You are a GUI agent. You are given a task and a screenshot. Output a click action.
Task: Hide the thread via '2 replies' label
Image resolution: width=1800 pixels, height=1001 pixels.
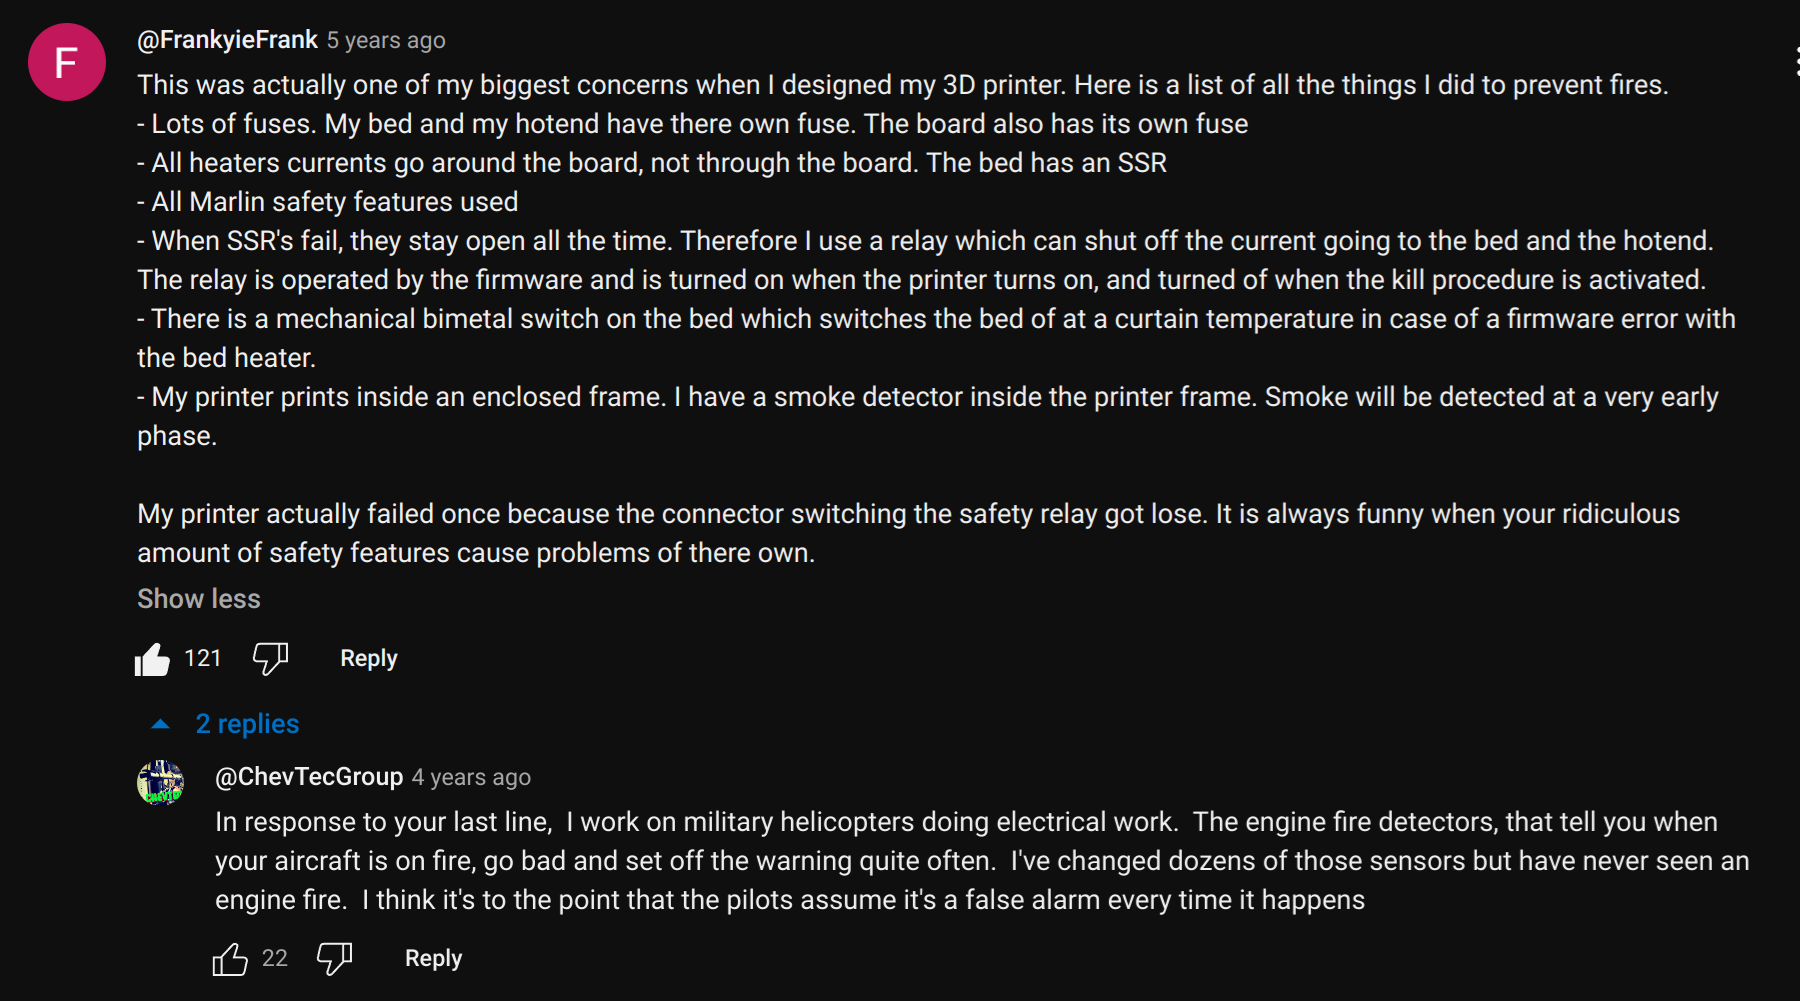point(247,724)
